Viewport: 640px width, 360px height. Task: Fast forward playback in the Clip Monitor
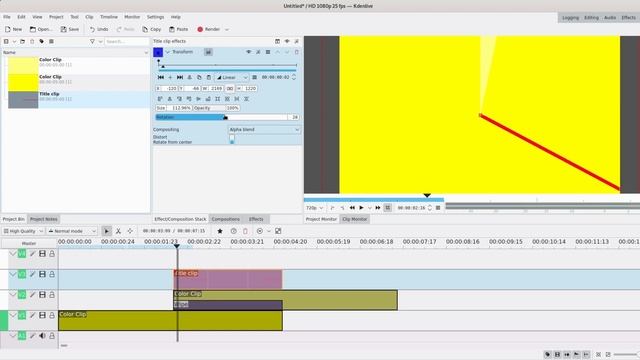pos(378,208)
